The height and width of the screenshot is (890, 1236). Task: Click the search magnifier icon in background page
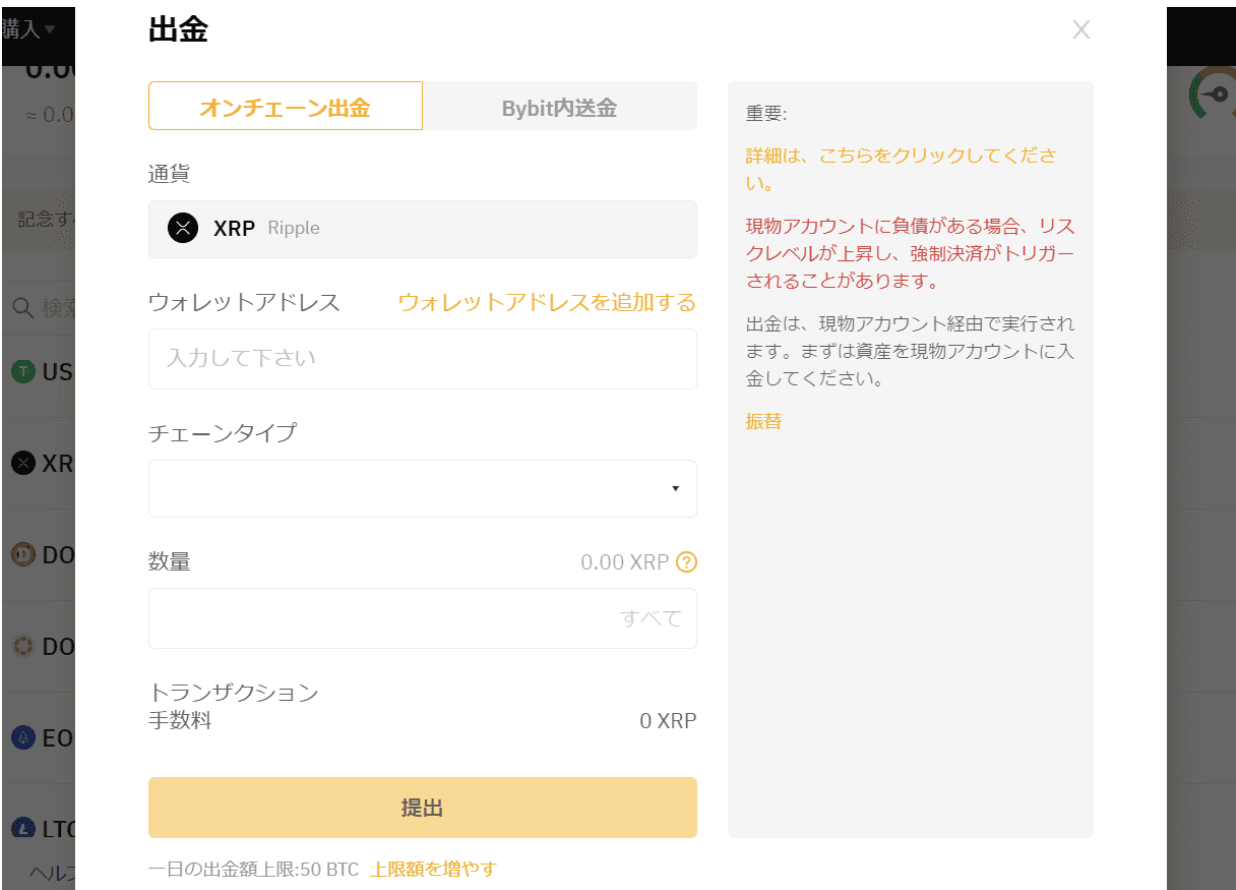23,307
